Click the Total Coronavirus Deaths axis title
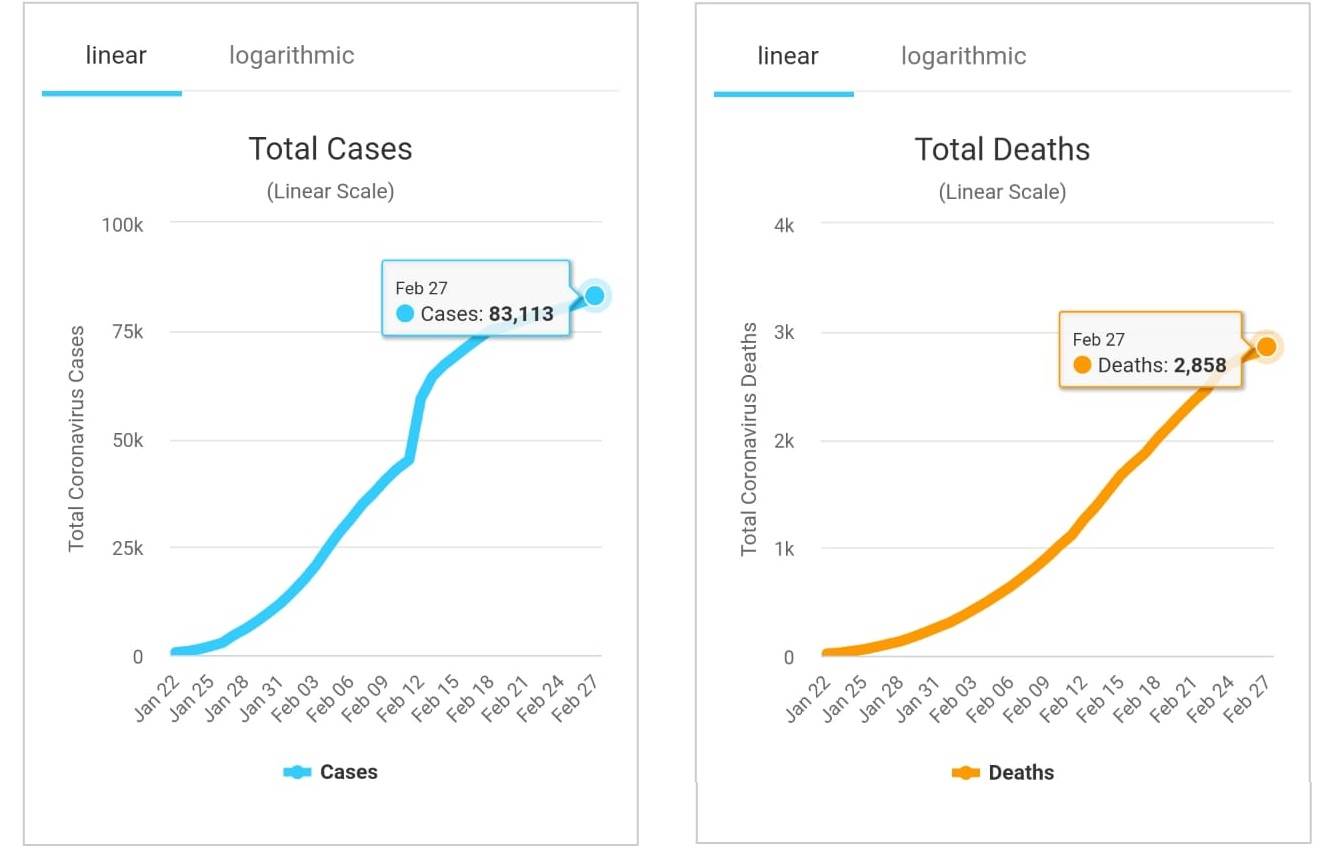 750,439
